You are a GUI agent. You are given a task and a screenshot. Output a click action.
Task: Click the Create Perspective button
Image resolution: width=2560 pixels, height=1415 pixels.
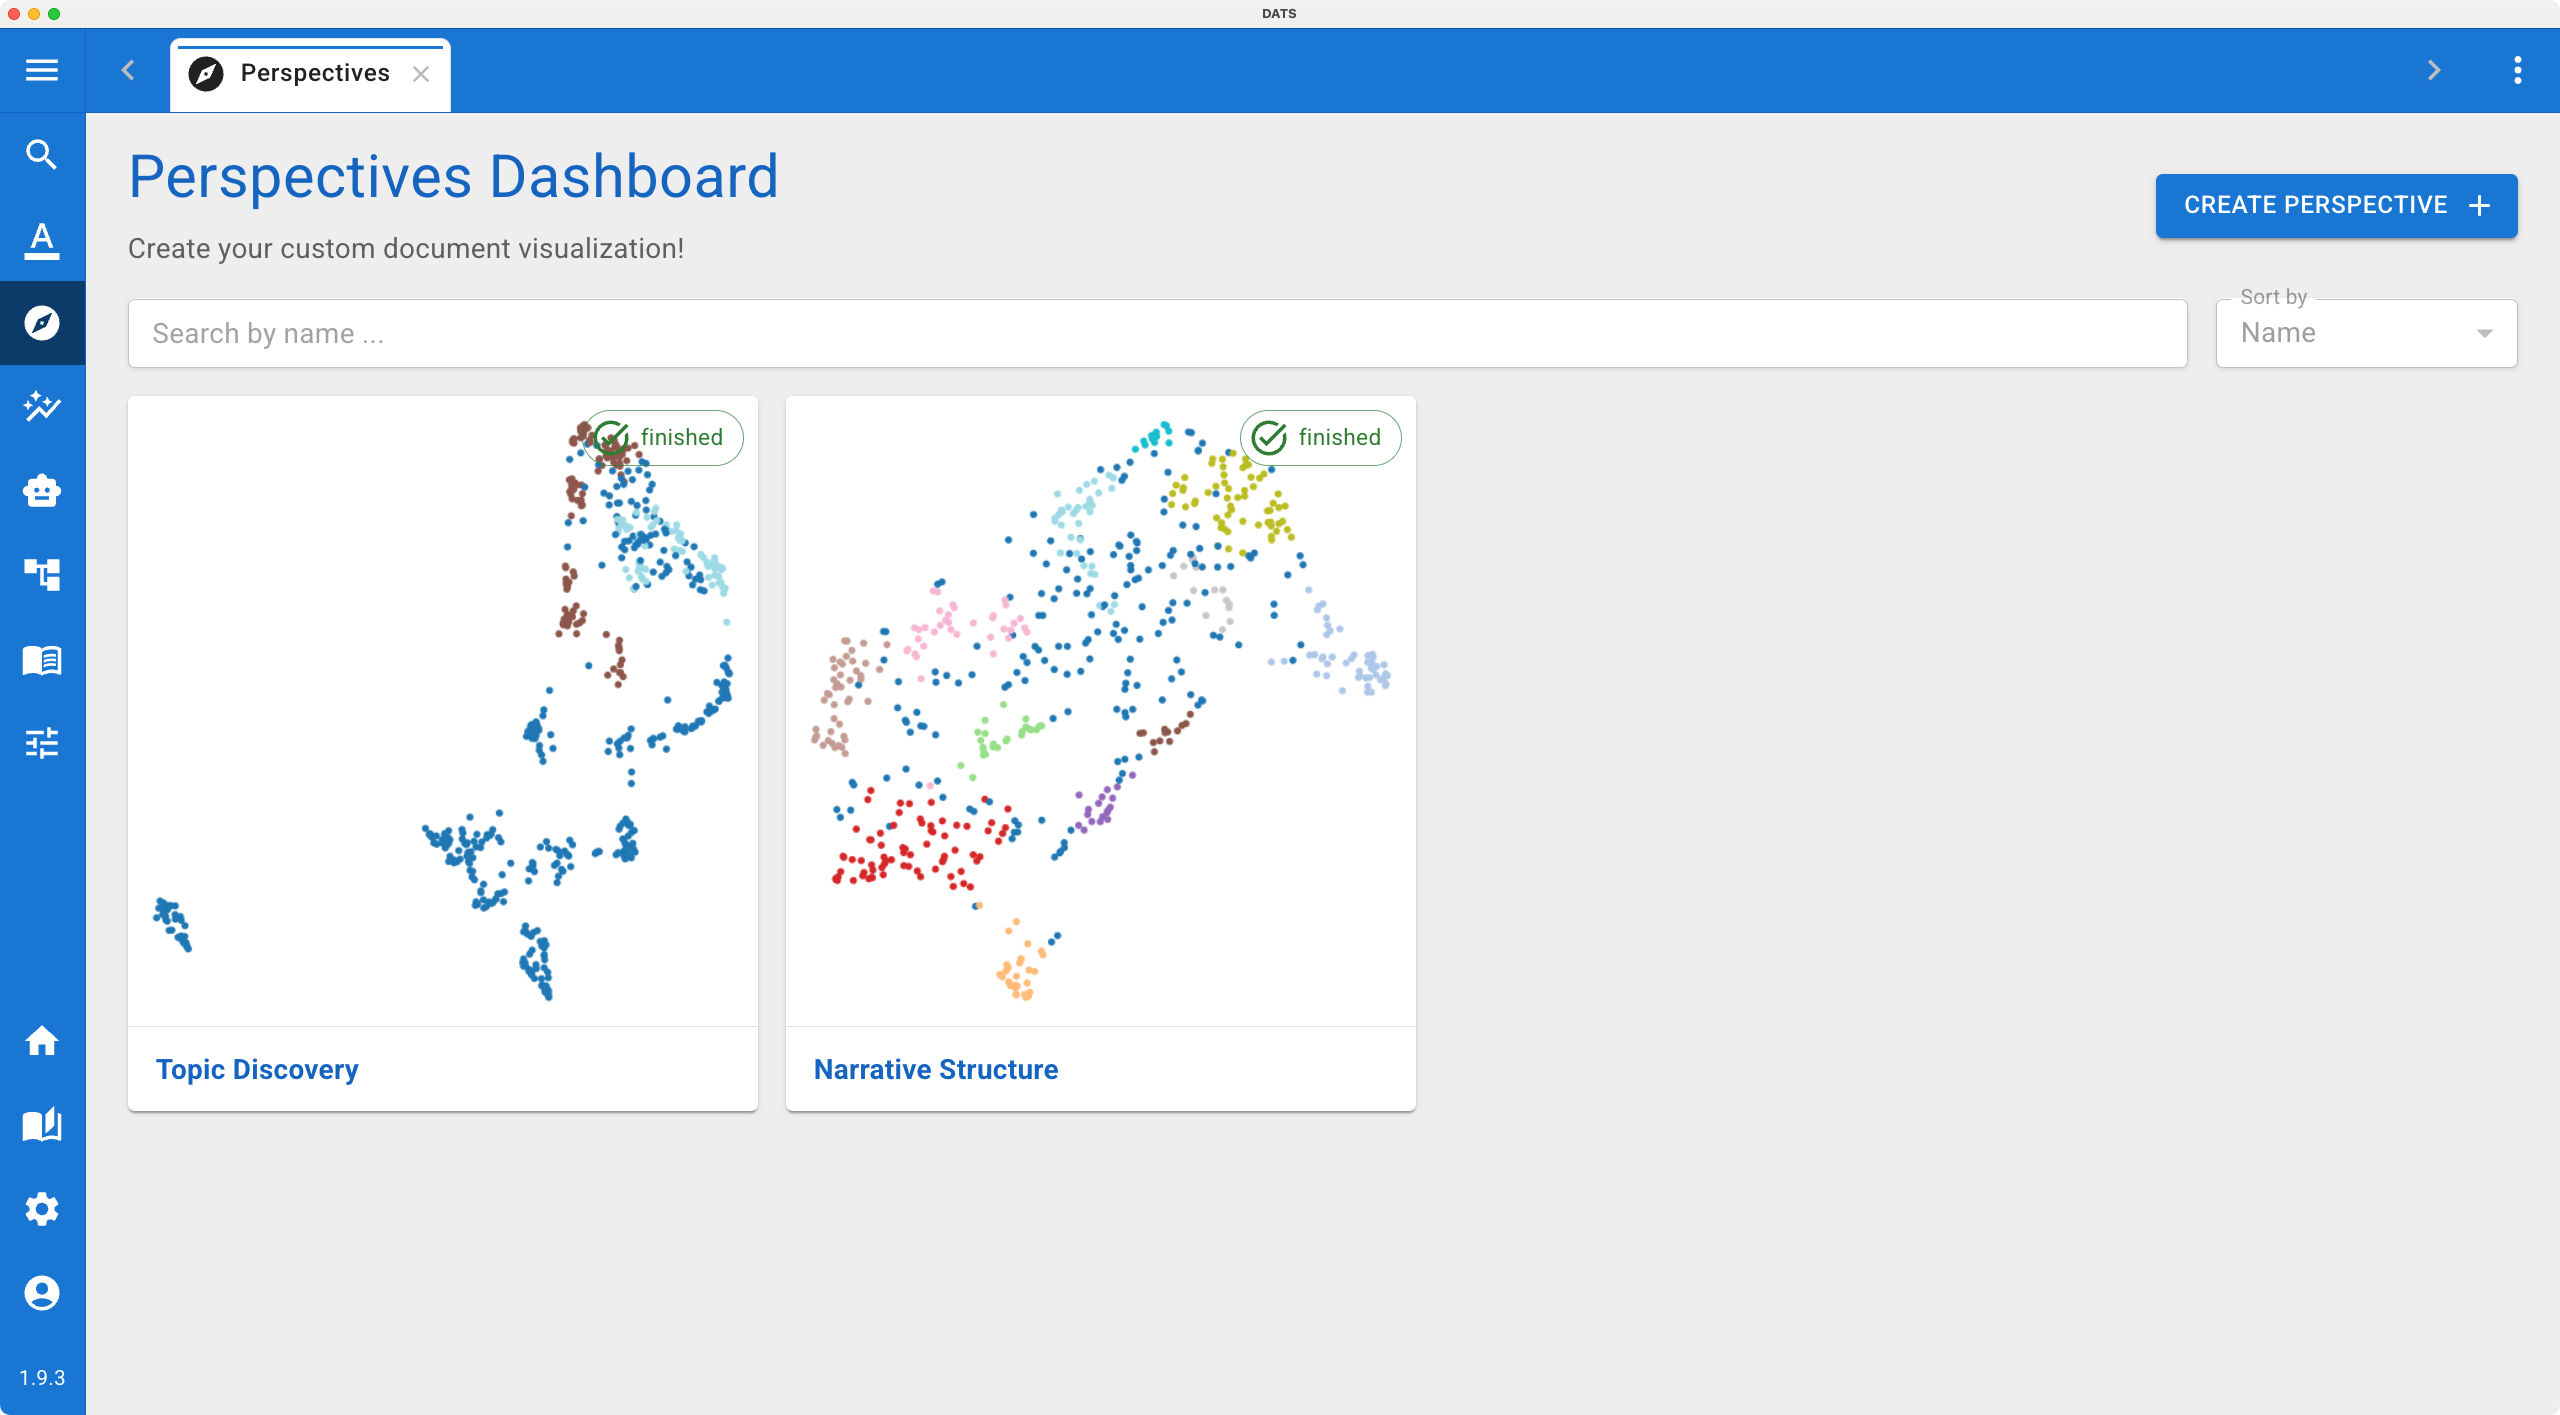coord(2336,205)
